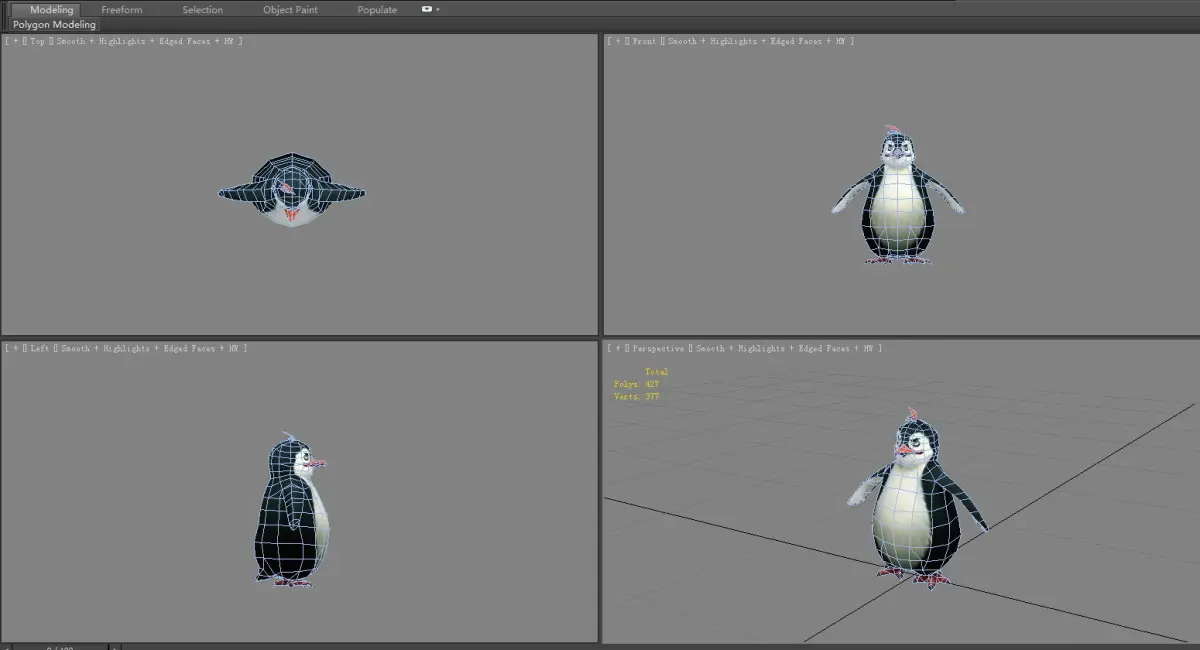Open the Selection ribbon tab
1200x650 pixels.
point(203,10)
